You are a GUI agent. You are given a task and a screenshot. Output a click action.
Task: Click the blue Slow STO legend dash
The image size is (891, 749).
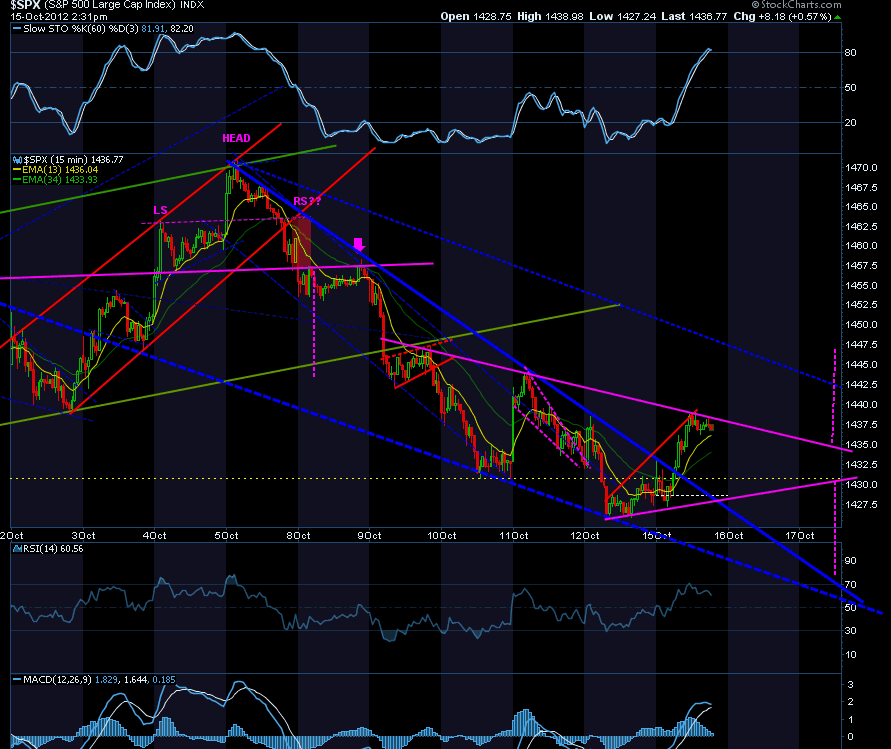pos(17,28)
